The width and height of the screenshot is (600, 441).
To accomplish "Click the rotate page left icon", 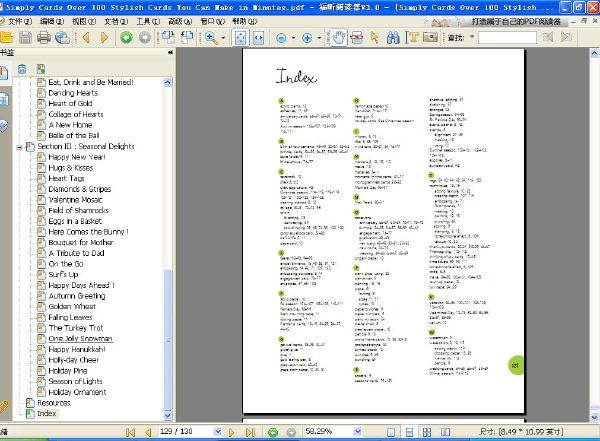I will (168, 38).
